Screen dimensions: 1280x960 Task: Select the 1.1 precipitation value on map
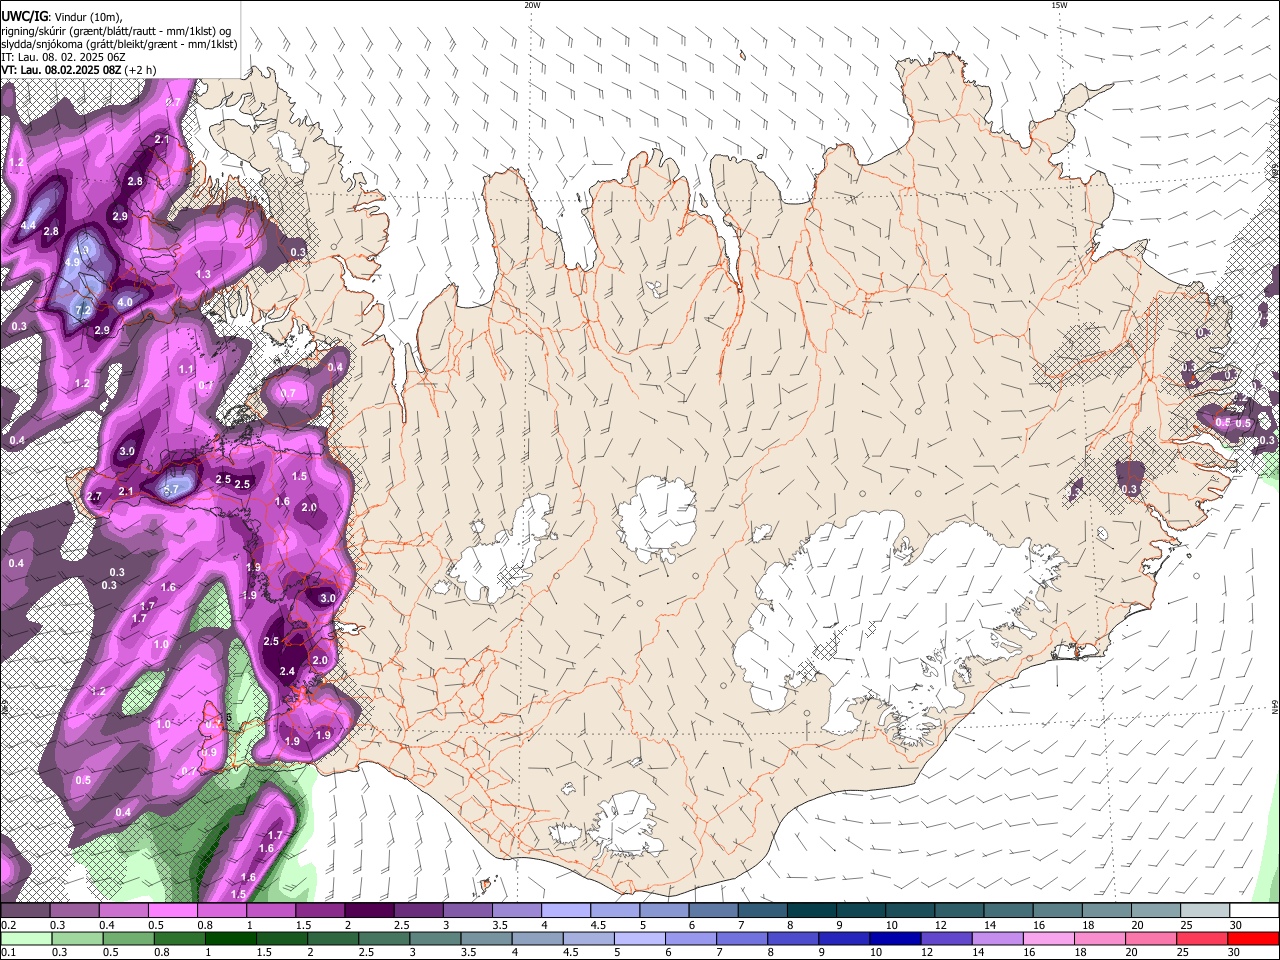(186, 369)
